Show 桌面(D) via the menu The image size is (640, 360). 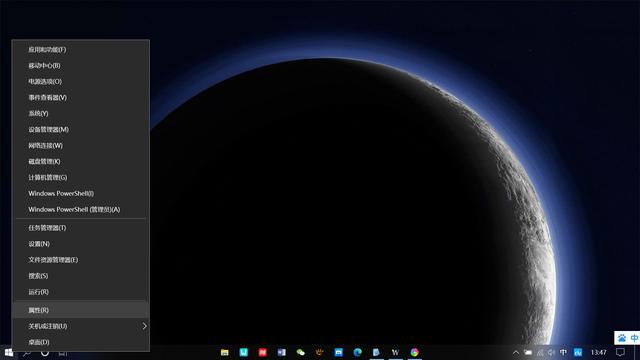coord(80,342)
